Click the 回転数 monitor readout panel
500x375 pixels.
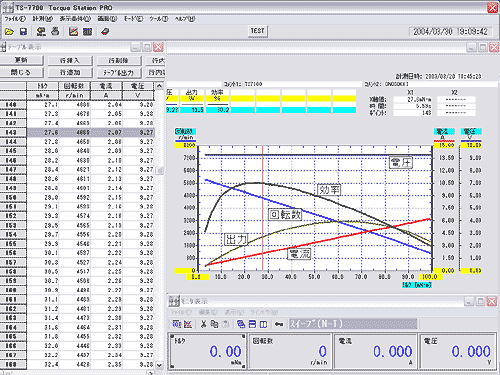pyautogui.click(x=290, y=351)
